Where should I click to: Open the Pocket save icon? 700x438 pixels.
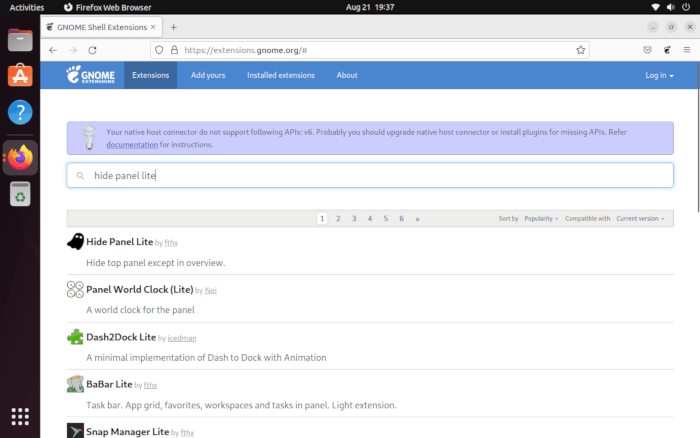647,50
